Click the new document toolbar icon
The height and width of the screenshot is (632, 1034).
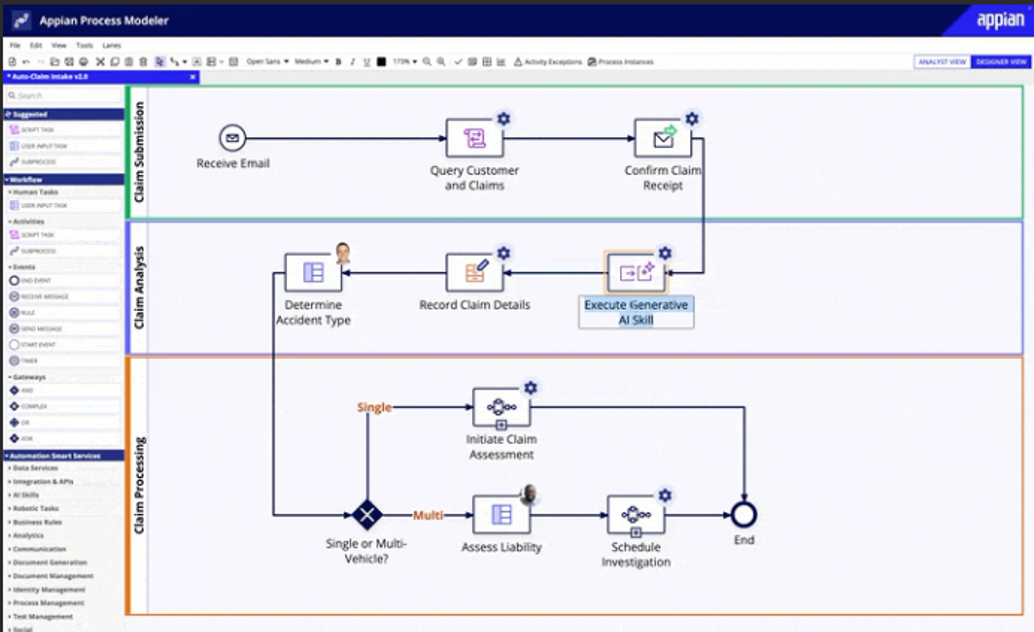click(12, 61)
